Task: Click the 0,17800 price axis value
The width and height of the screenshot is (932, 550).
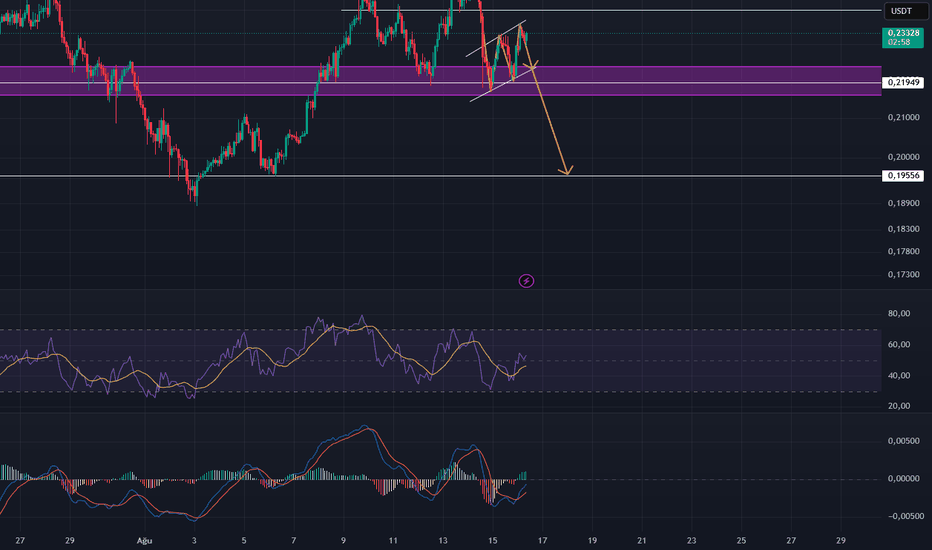Action: pyautogui.click(x=903, y=252)
